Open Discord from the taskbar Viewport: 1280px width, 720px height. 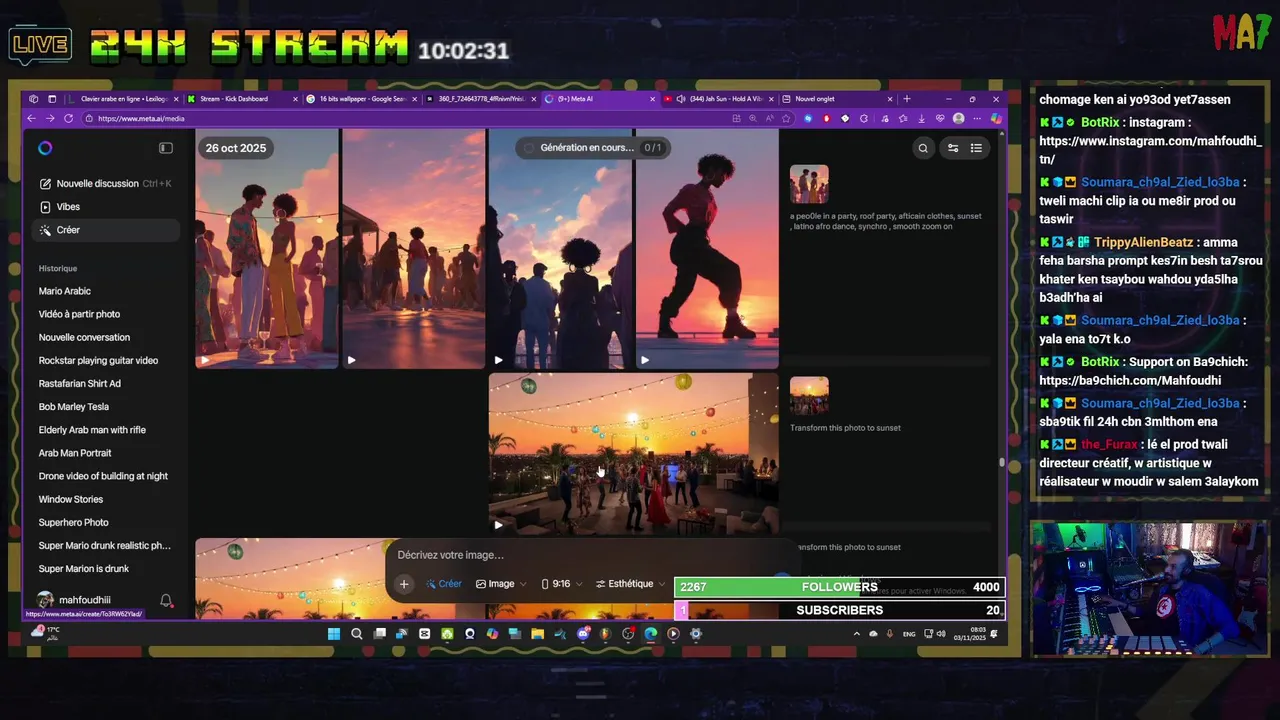(583, 634)
